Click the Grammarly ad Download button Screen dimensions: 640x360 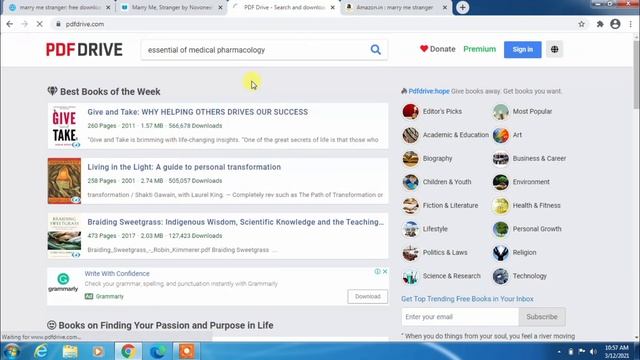click(x=367, y=296)
